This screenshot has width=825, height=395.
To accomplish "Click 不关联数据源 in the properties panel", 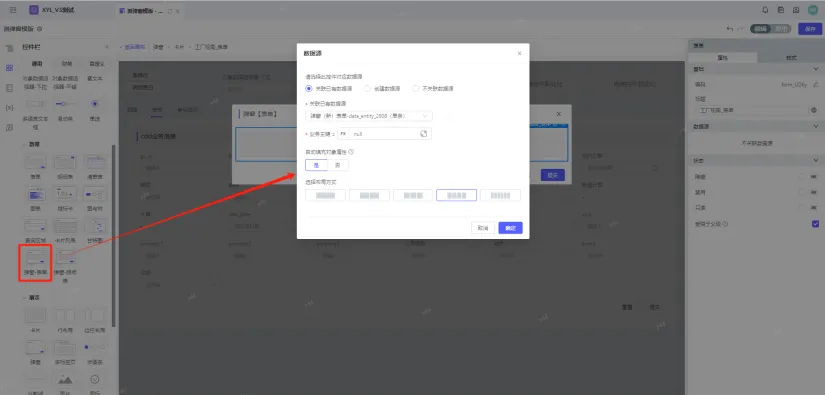I will point(756,143).
